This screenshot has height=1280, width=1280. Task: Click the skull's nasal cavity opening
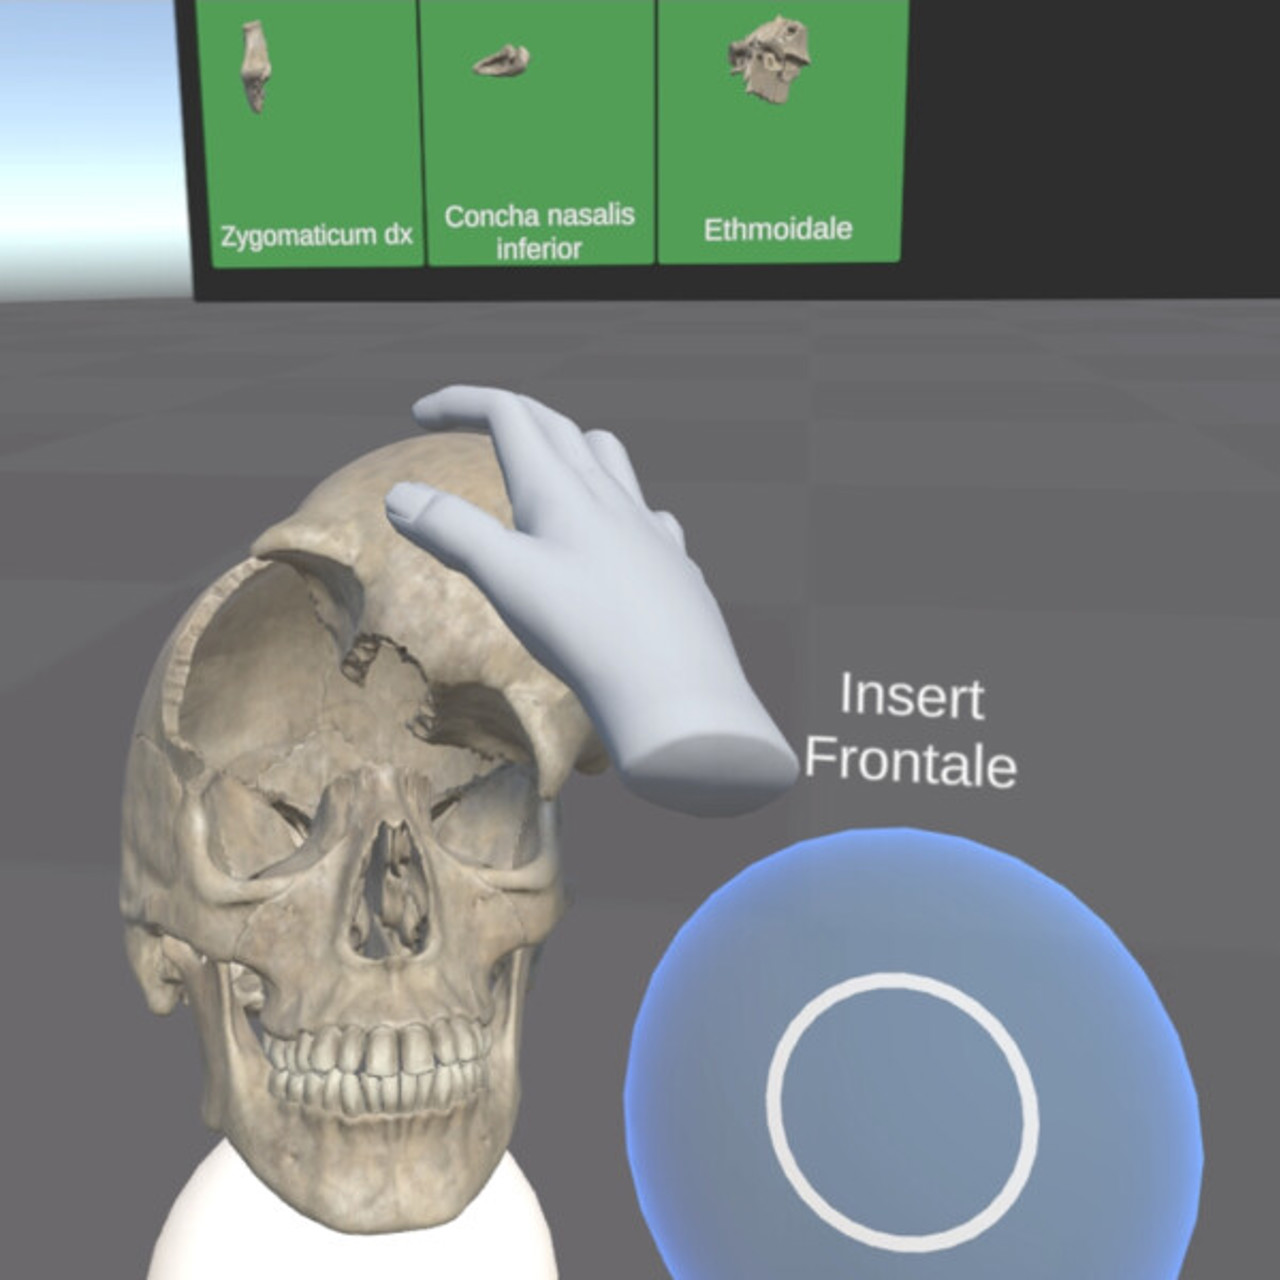391,888
